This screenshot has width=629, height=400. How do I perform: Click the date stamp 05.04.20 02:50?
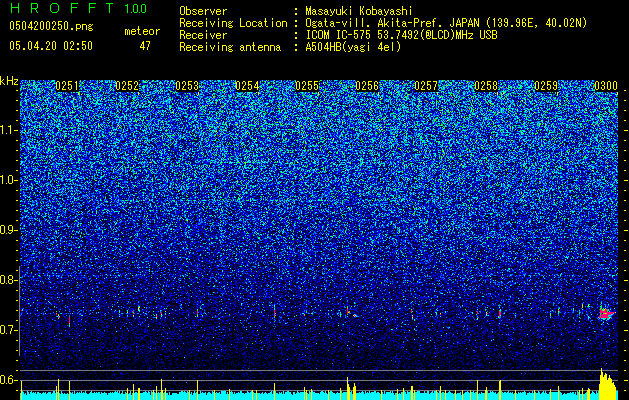(x=51, y=46)
